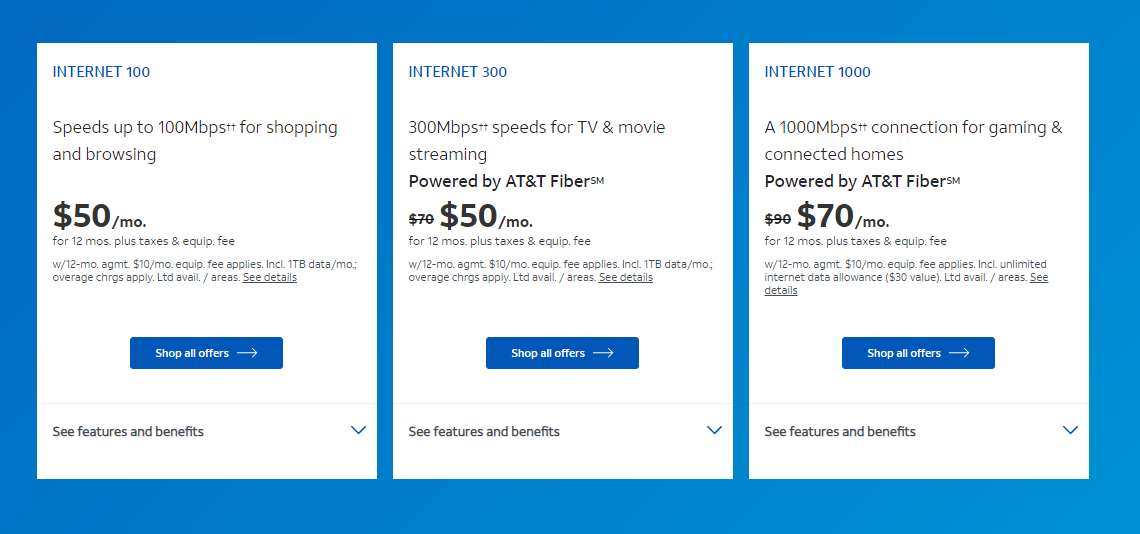
Task: Select the INTERNET 1000 plan heading
Action: 817,72
